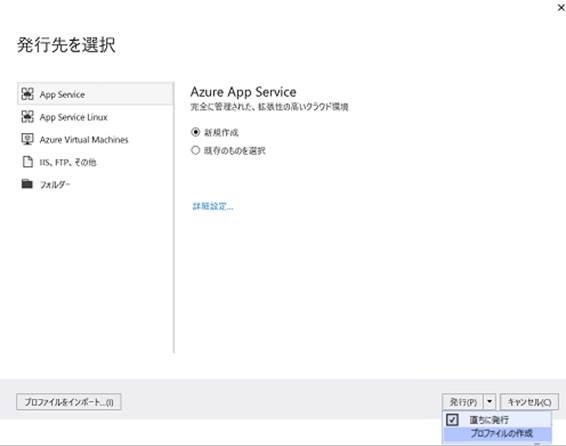
Task: Click the Azure App Service heading text
Action: 243,92
